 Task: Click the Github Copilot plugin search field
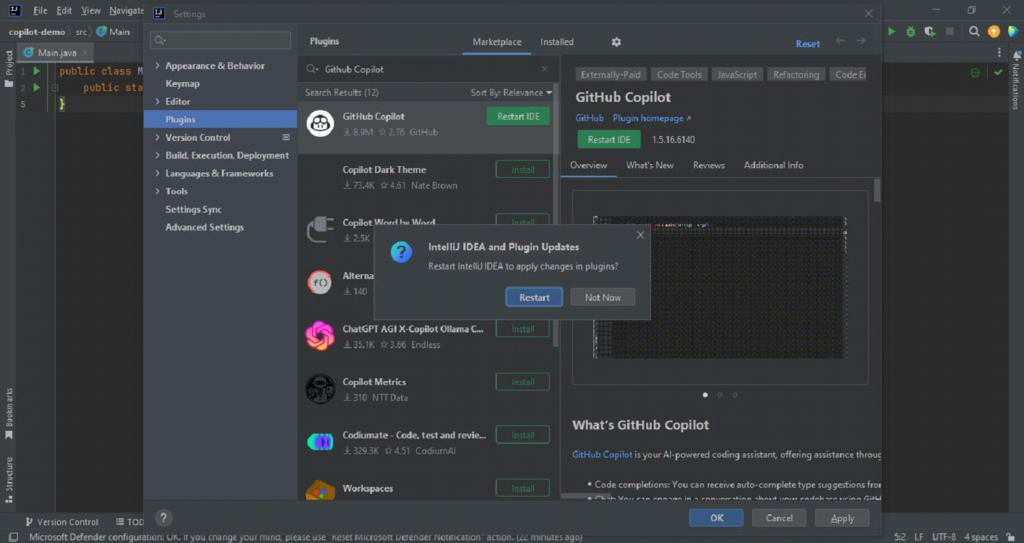(x=428, y=69)
